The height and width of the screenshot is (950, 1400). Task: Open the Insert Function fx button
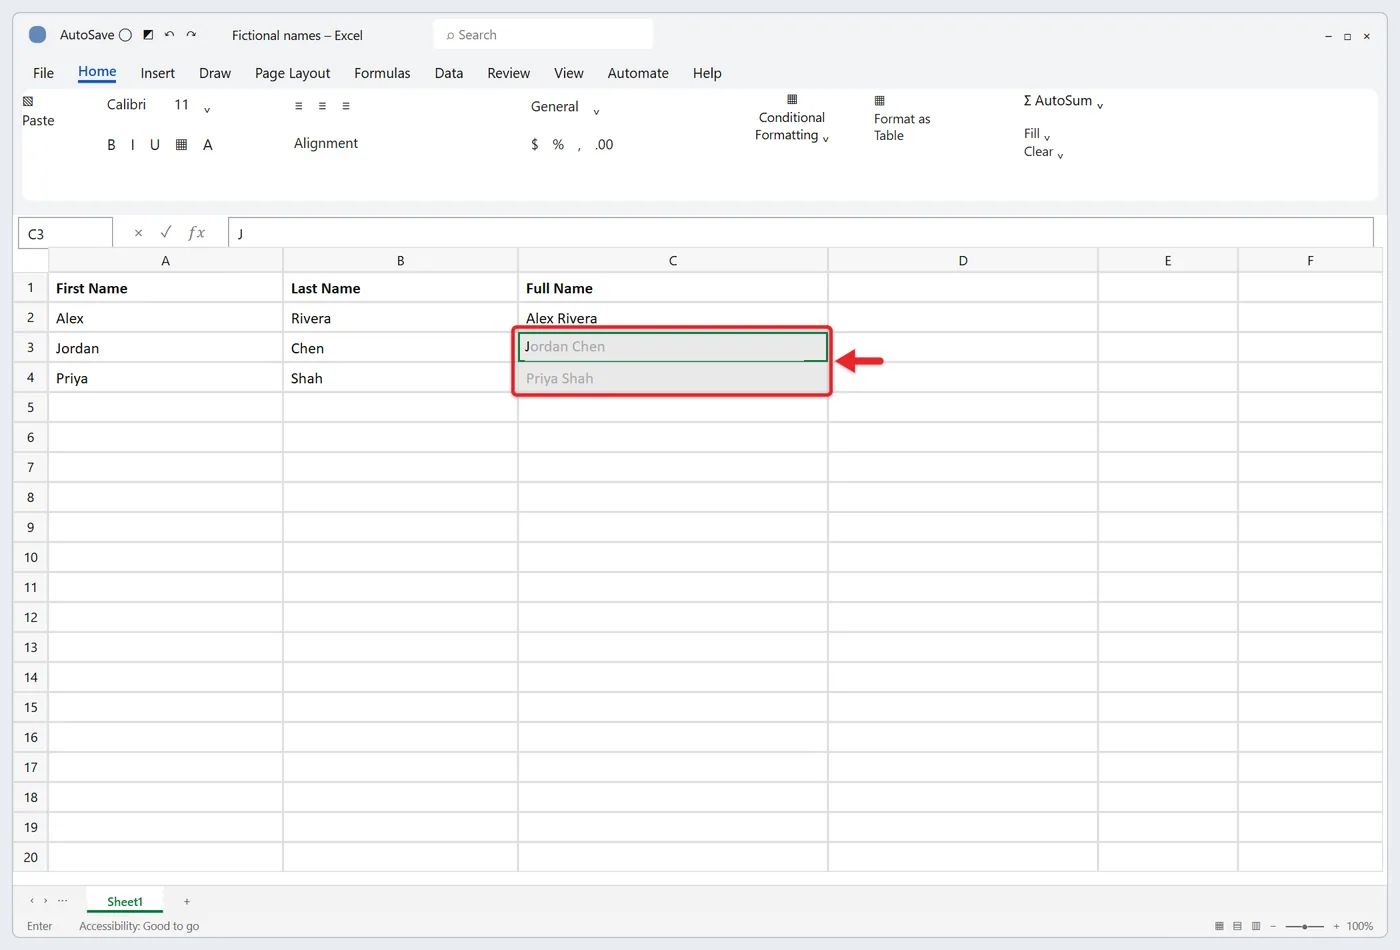[x=197, y=233]
